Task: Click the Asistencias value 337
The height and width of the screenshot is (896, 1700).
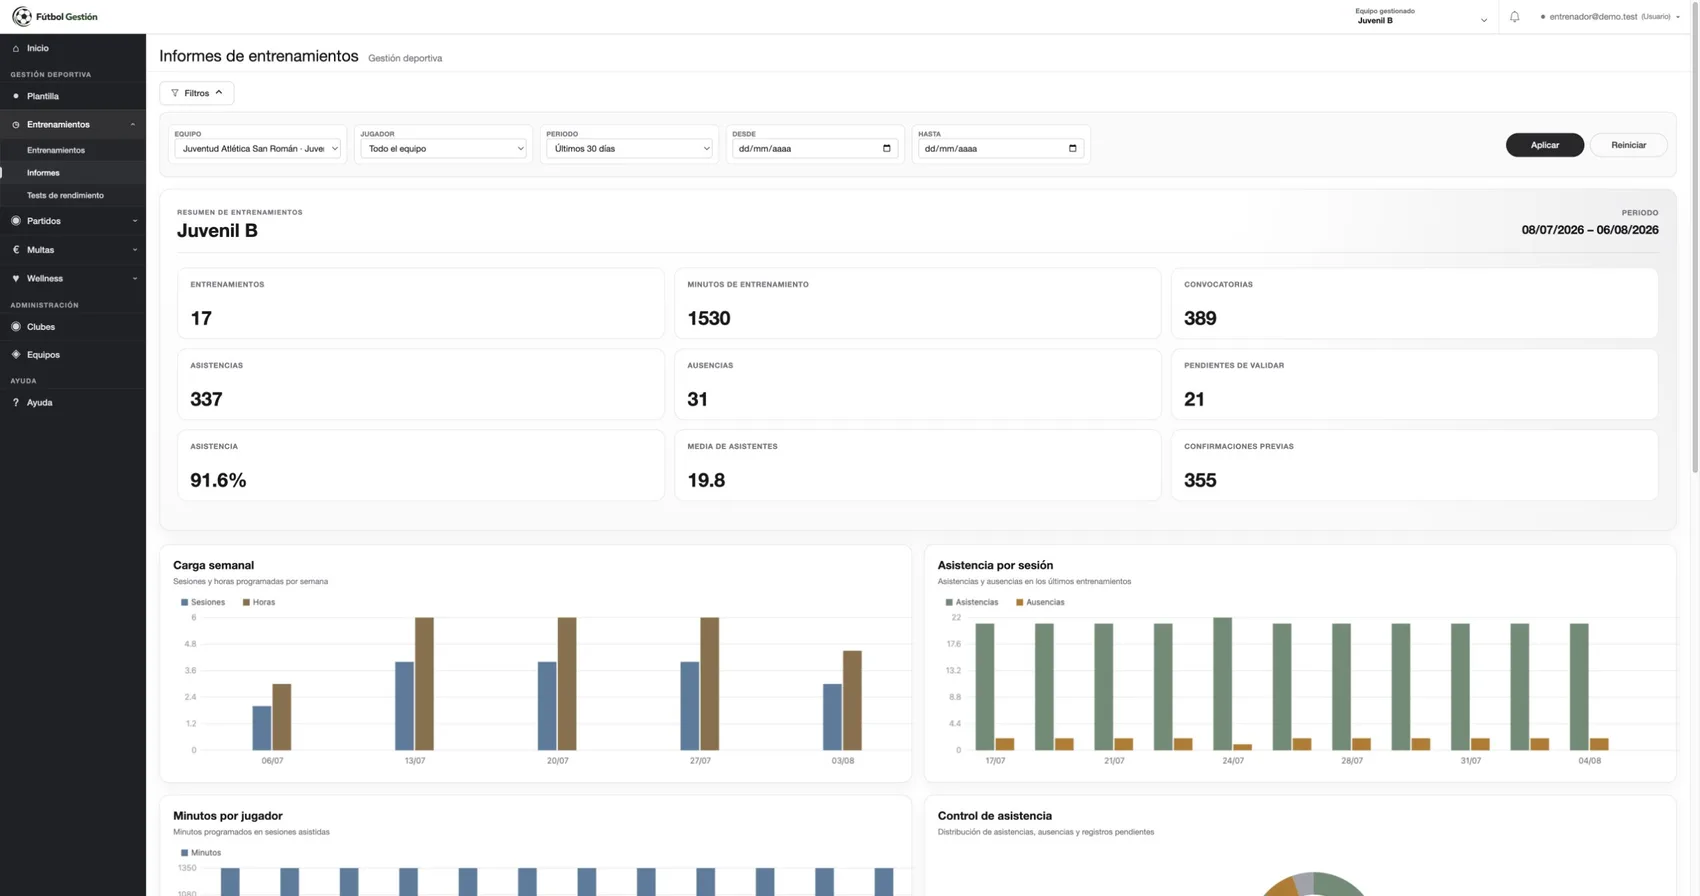Action: pyautogui.click(x=206, y=400)
